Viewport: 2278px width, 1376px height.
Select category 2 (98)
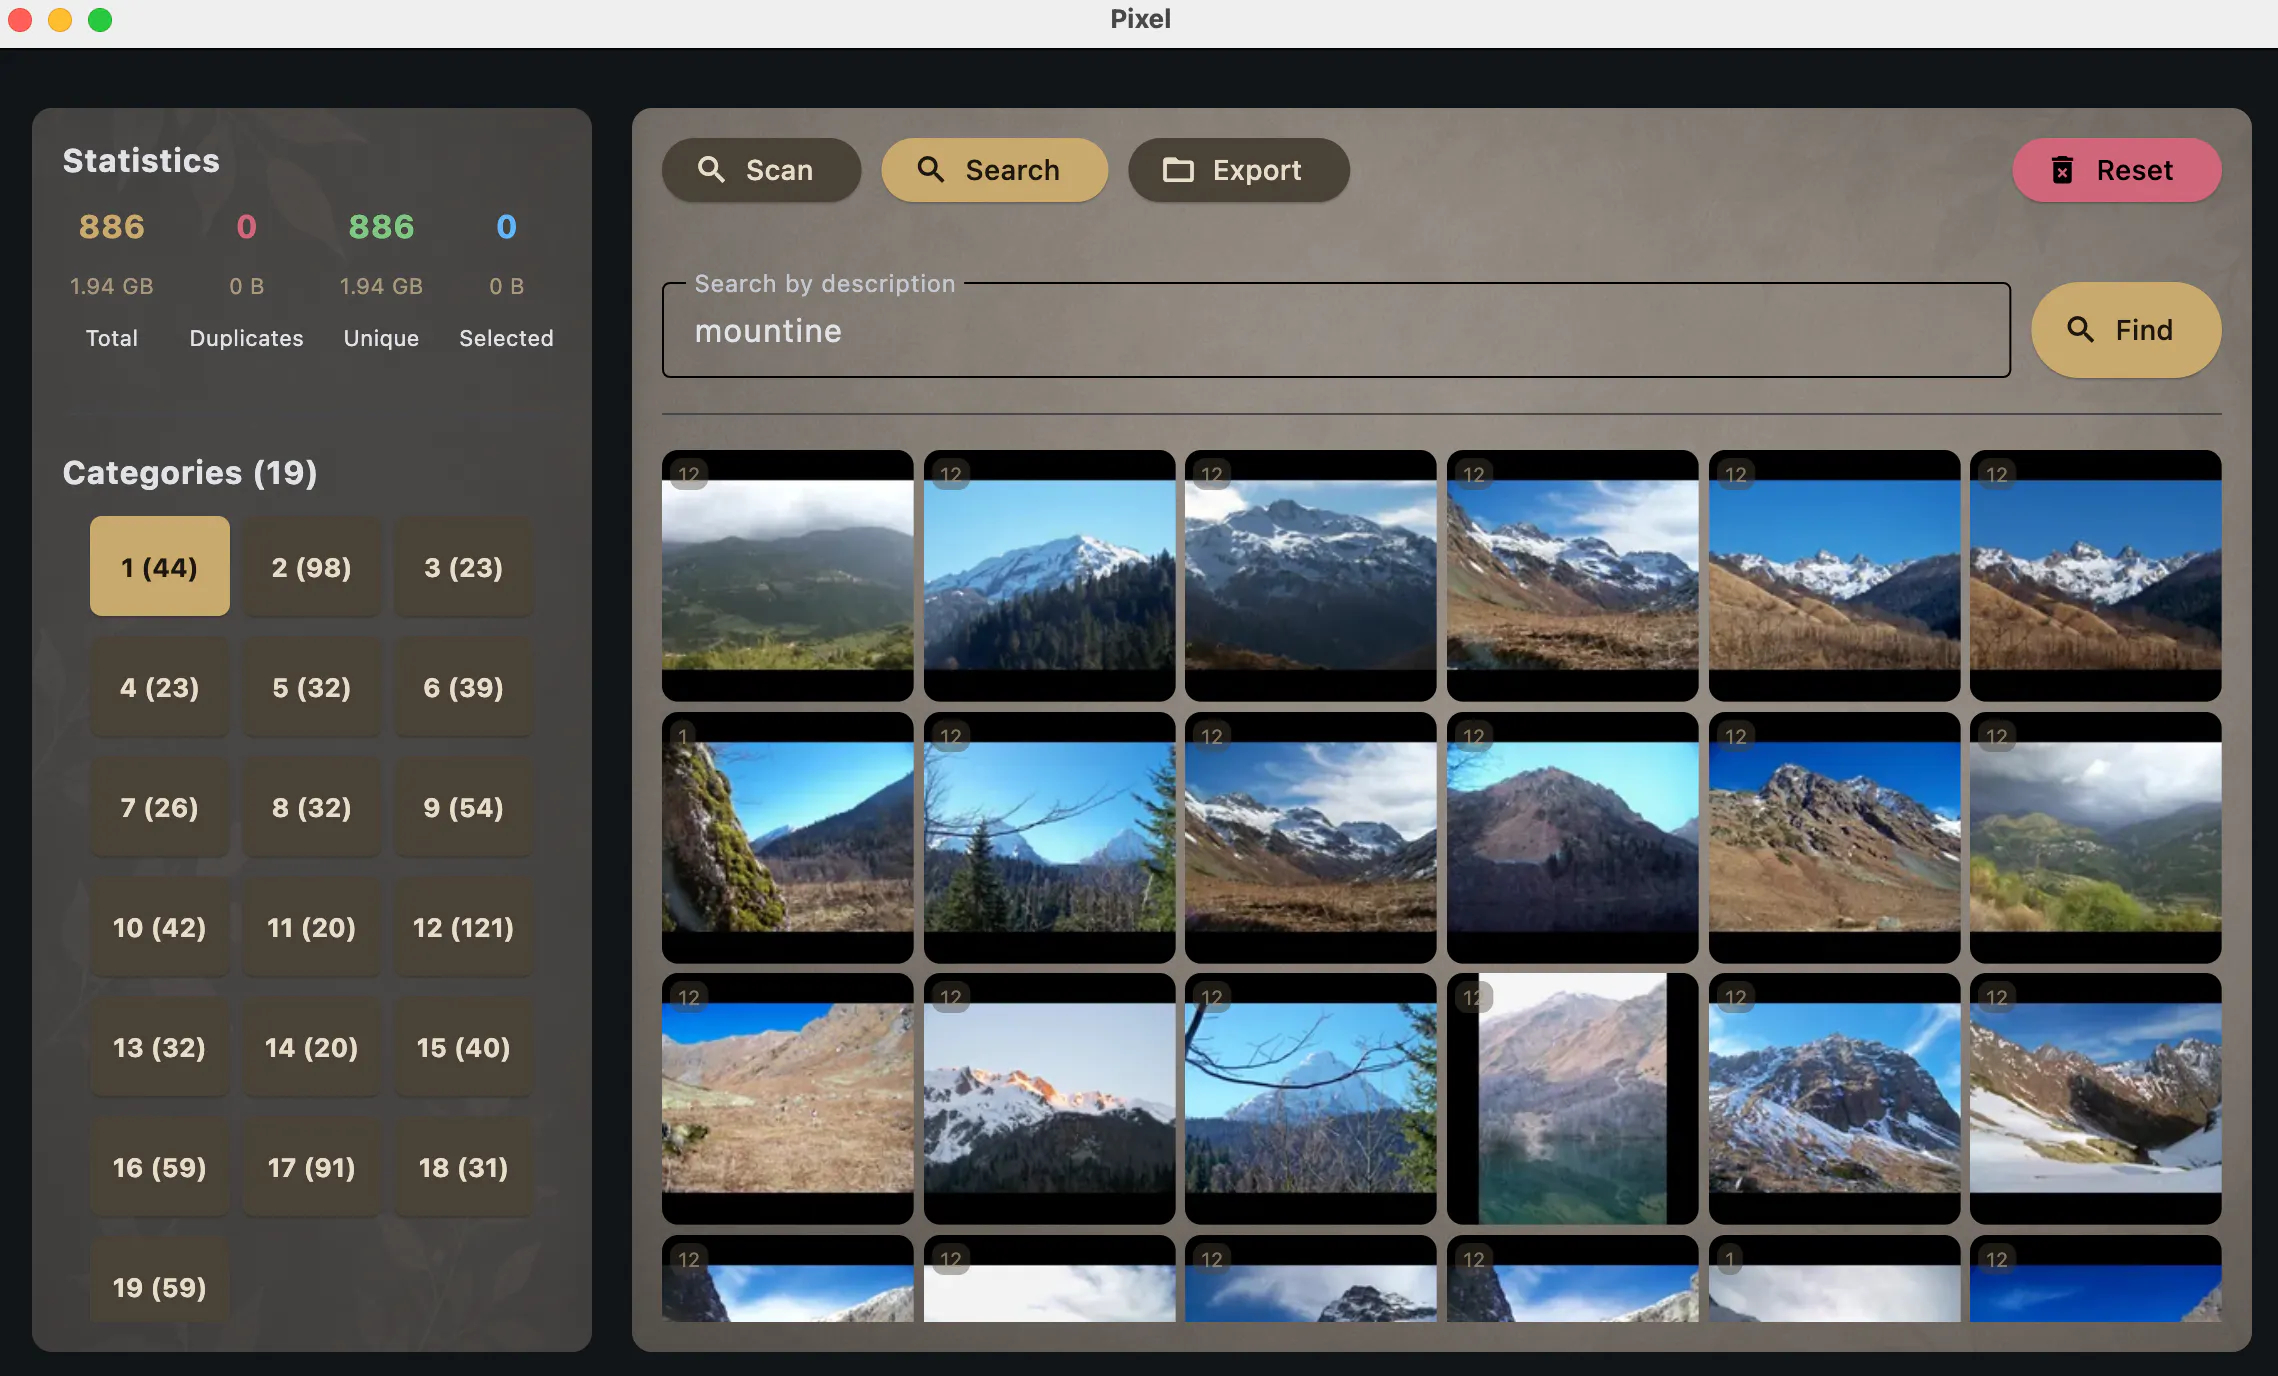pyautogui.click(x=312, y=567)
